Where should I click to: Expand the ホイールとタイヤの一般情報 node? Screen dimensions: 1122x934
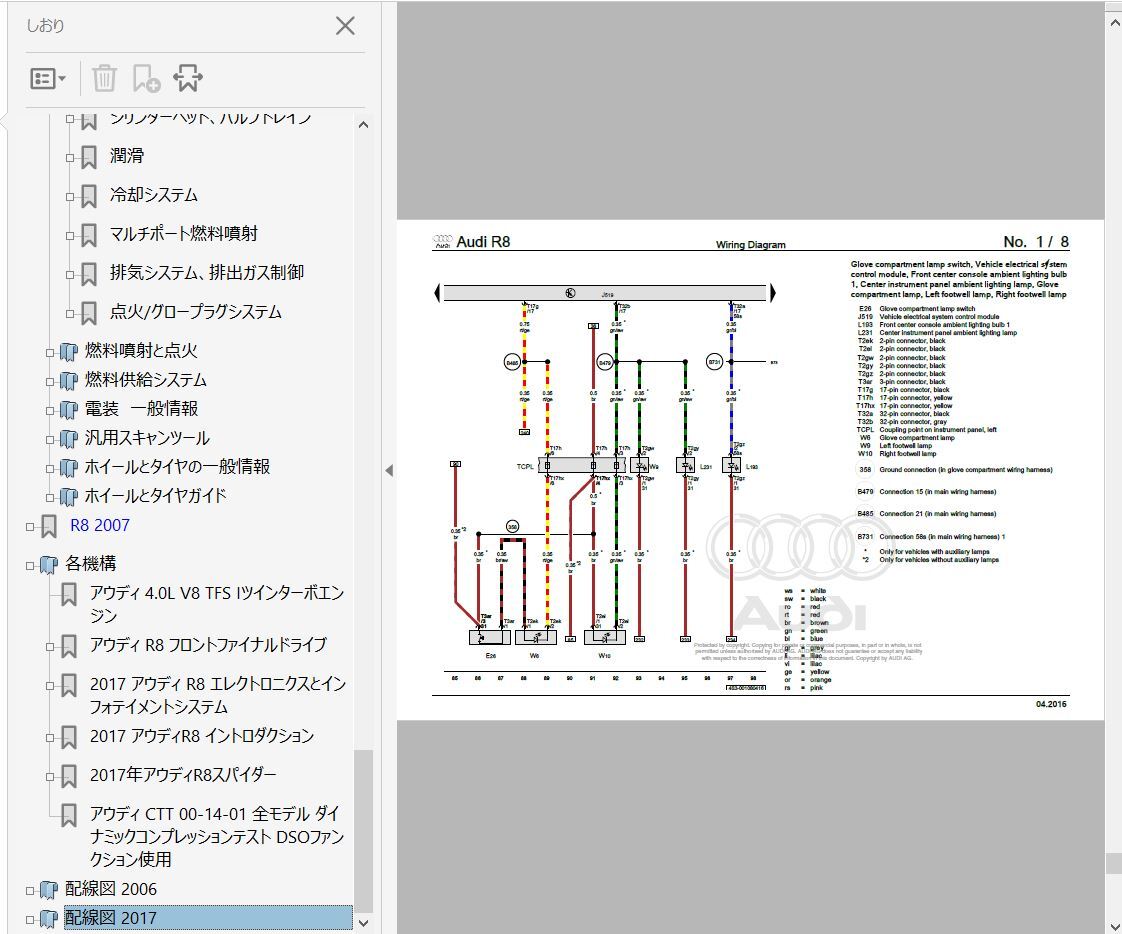[49, 469]
